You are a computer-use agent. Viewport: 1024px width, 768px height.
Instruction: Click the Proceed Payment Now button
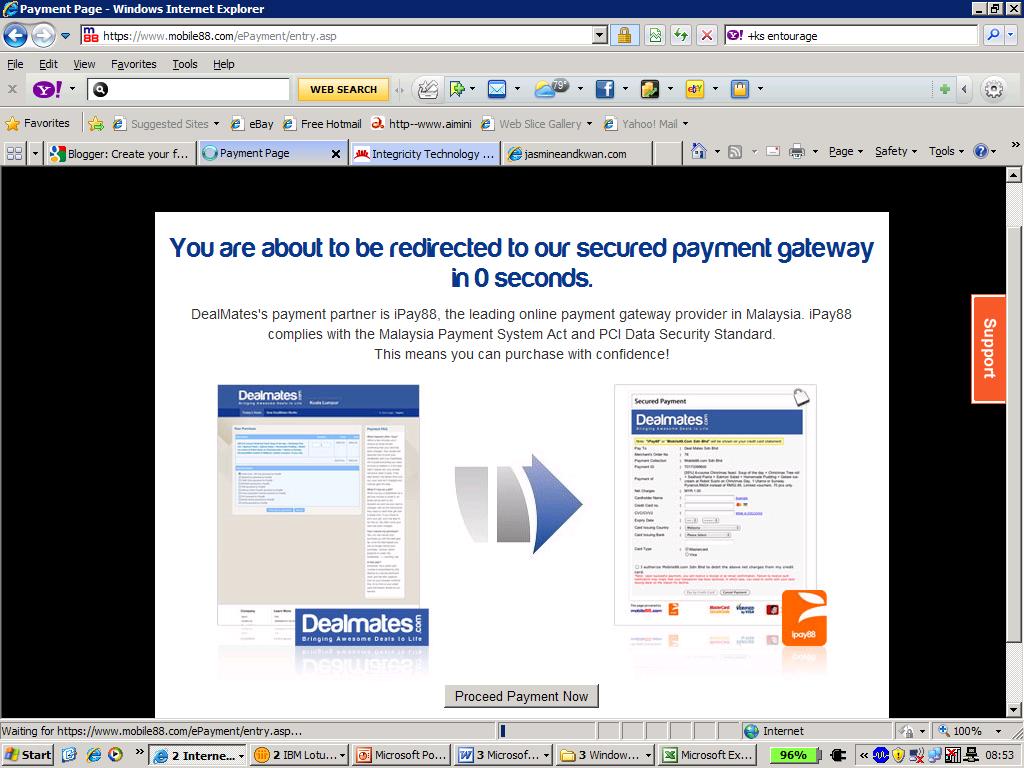point(521,696)
